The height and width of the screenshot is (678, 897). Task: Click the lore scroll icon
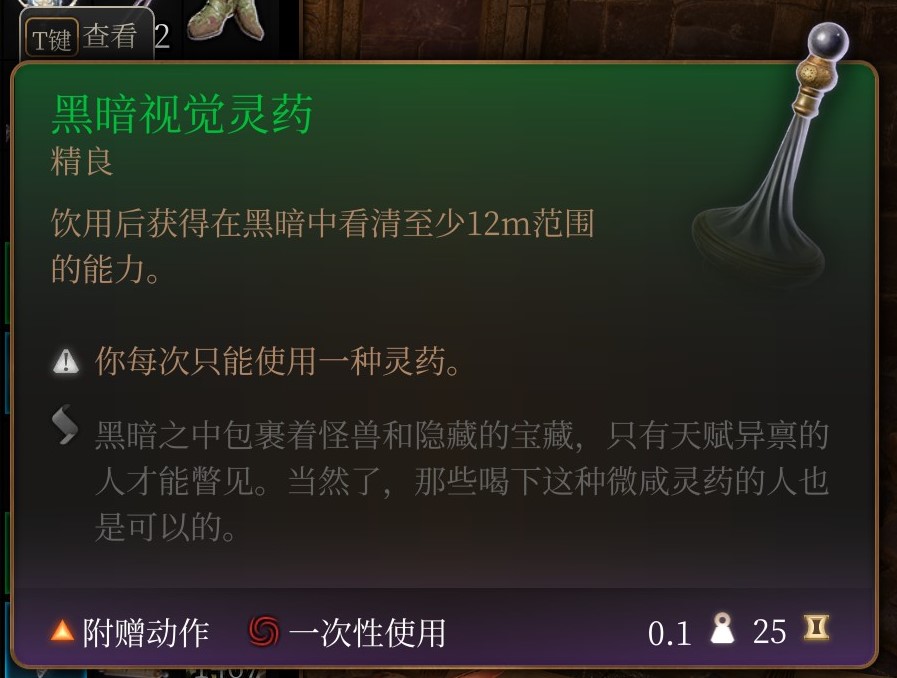(65, 424)
